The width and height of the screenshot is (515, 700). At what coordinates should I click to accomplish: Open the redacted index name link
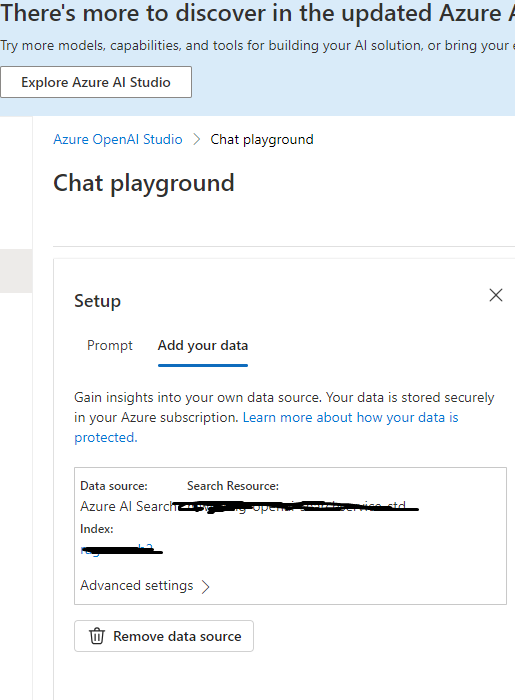tap(121, 550)
